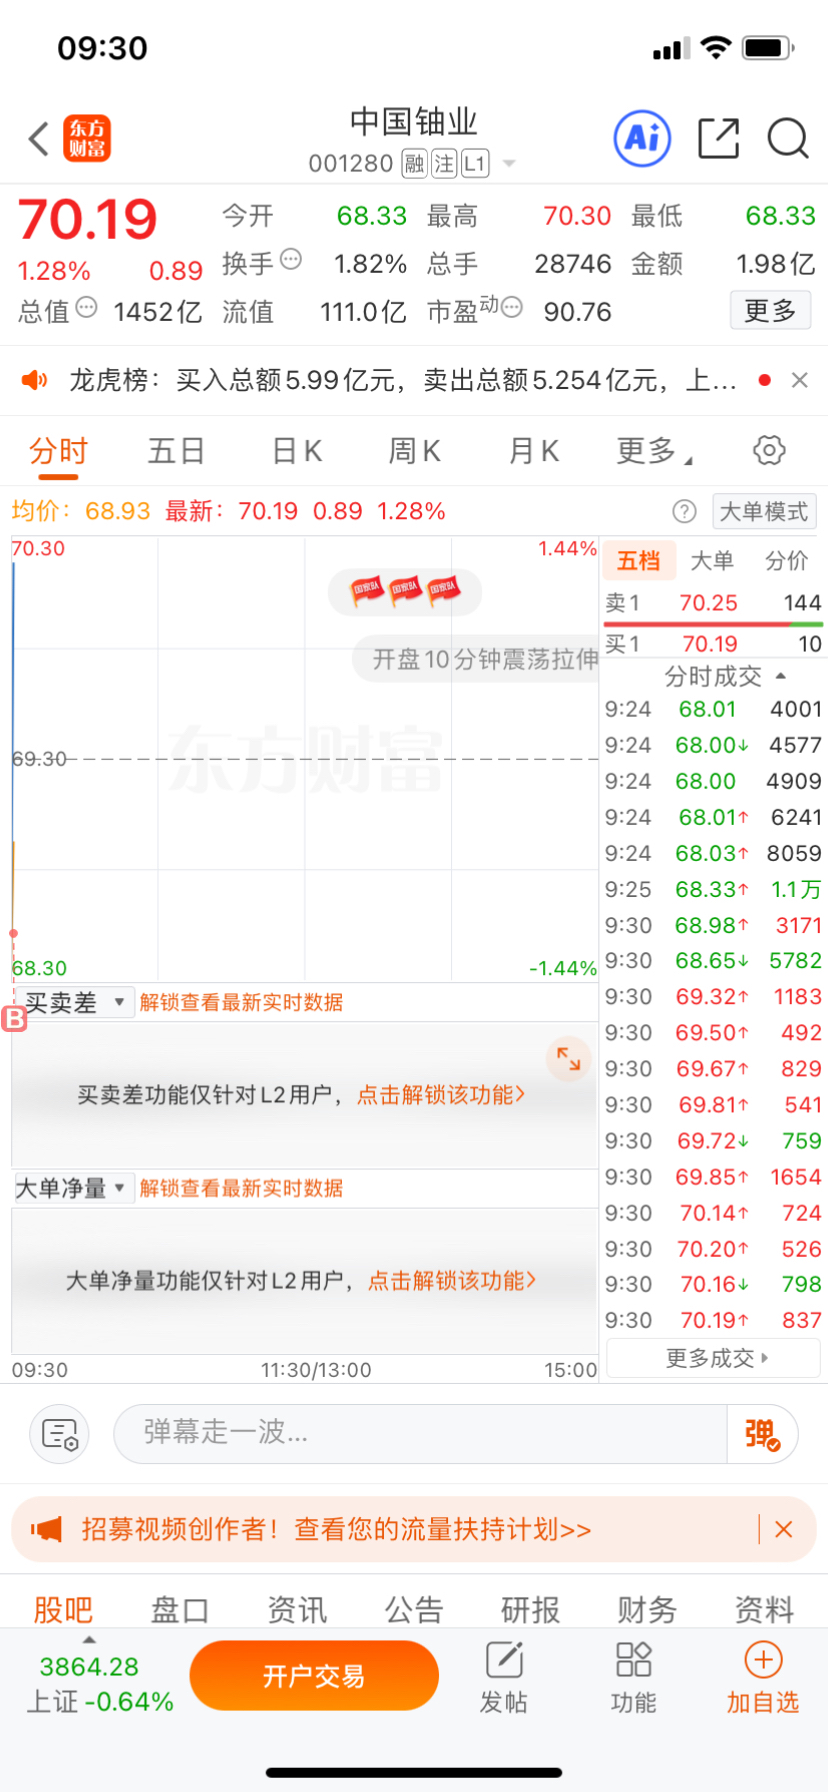Tap 解锁查看最新实时数据 beside 大单净量
The width and height of the screenshot is (828, 1792).
click(x=241, y=1188)
